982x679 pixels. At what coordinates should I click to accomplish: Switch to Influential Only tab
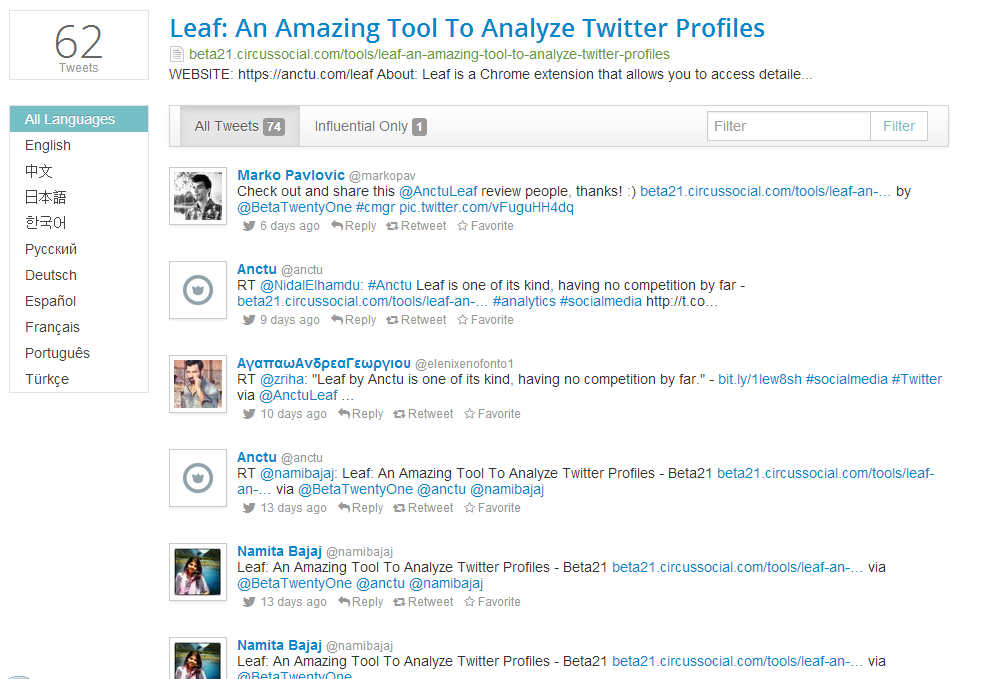click(370, 126)
